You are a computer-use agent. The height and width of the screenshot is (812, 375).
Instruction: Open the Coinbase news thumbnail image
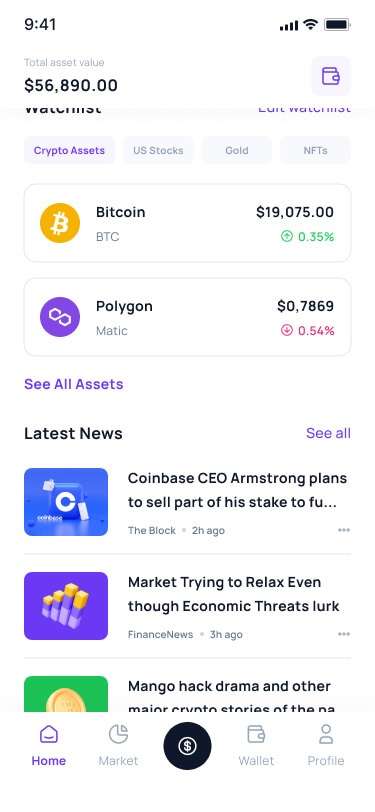pos(66,502)
